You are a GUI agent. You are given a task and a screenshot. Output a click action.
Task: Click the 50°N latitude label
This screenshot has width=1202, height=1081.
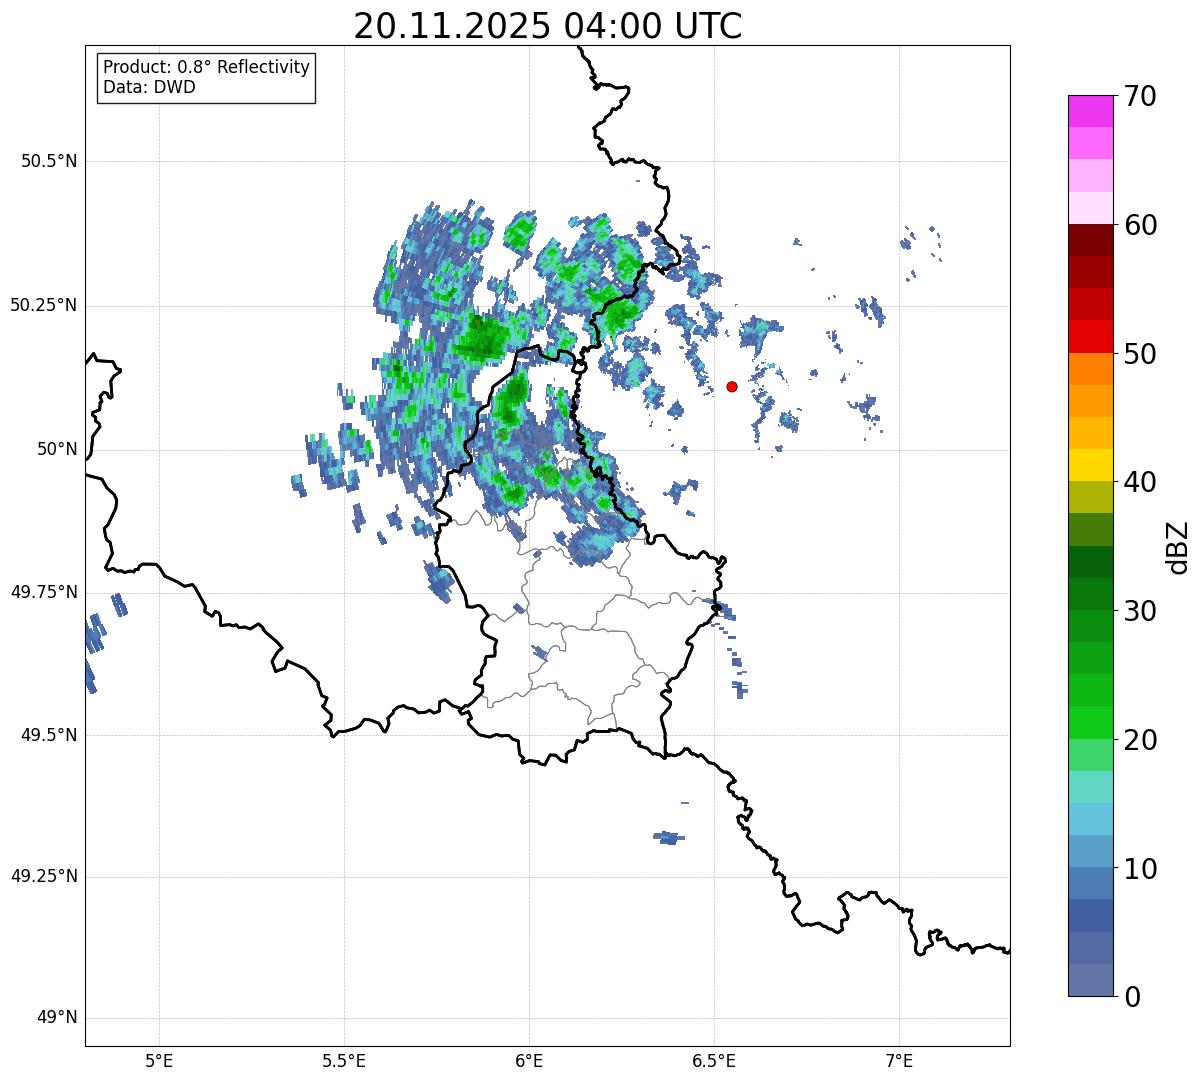[57, 449]
